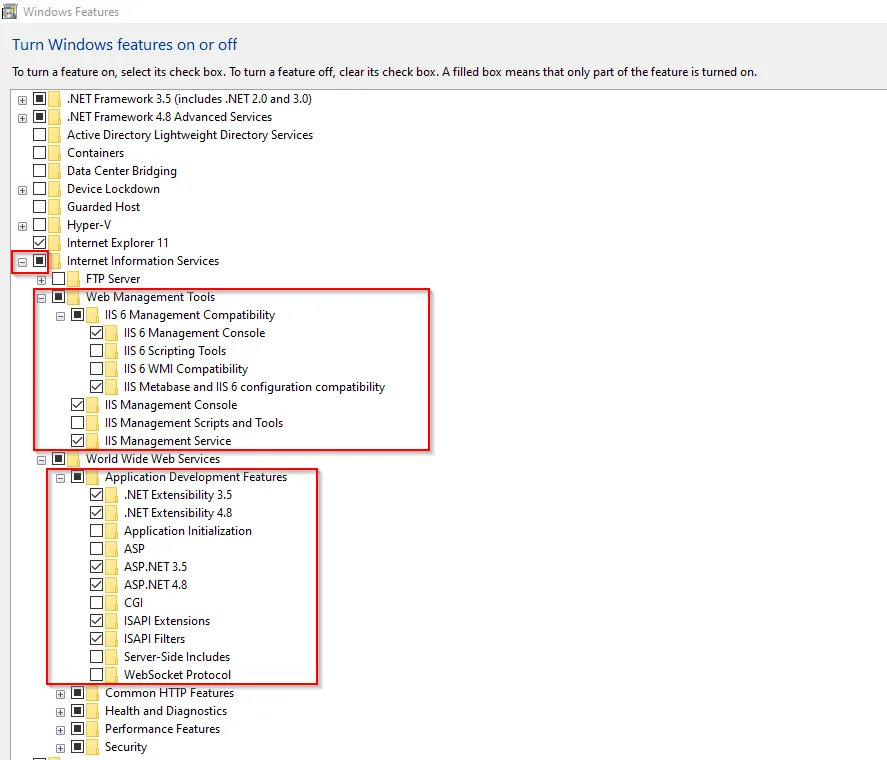Expand .NET Framework 3.5 node
The image size is (887, 760).
pyautogui.click(x=22, y=100)
